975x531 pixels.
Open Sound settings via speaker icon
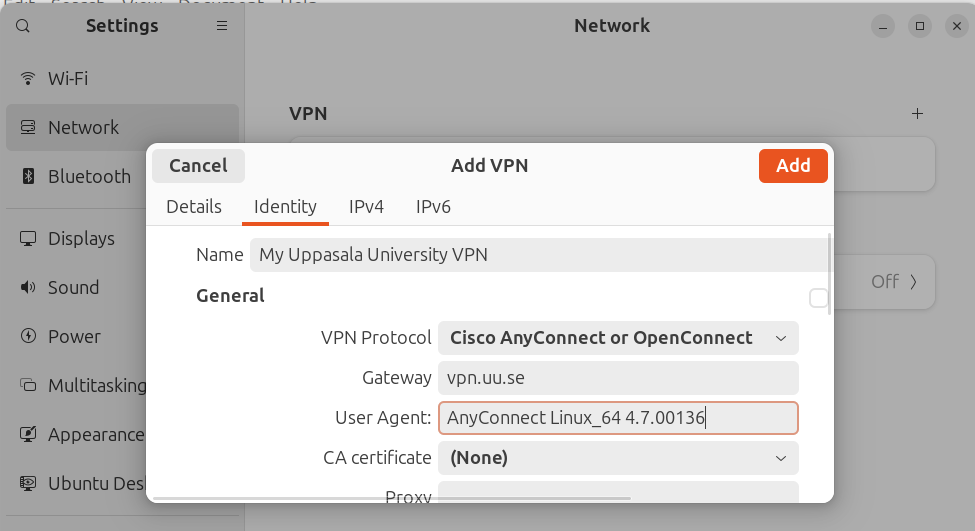28,288
